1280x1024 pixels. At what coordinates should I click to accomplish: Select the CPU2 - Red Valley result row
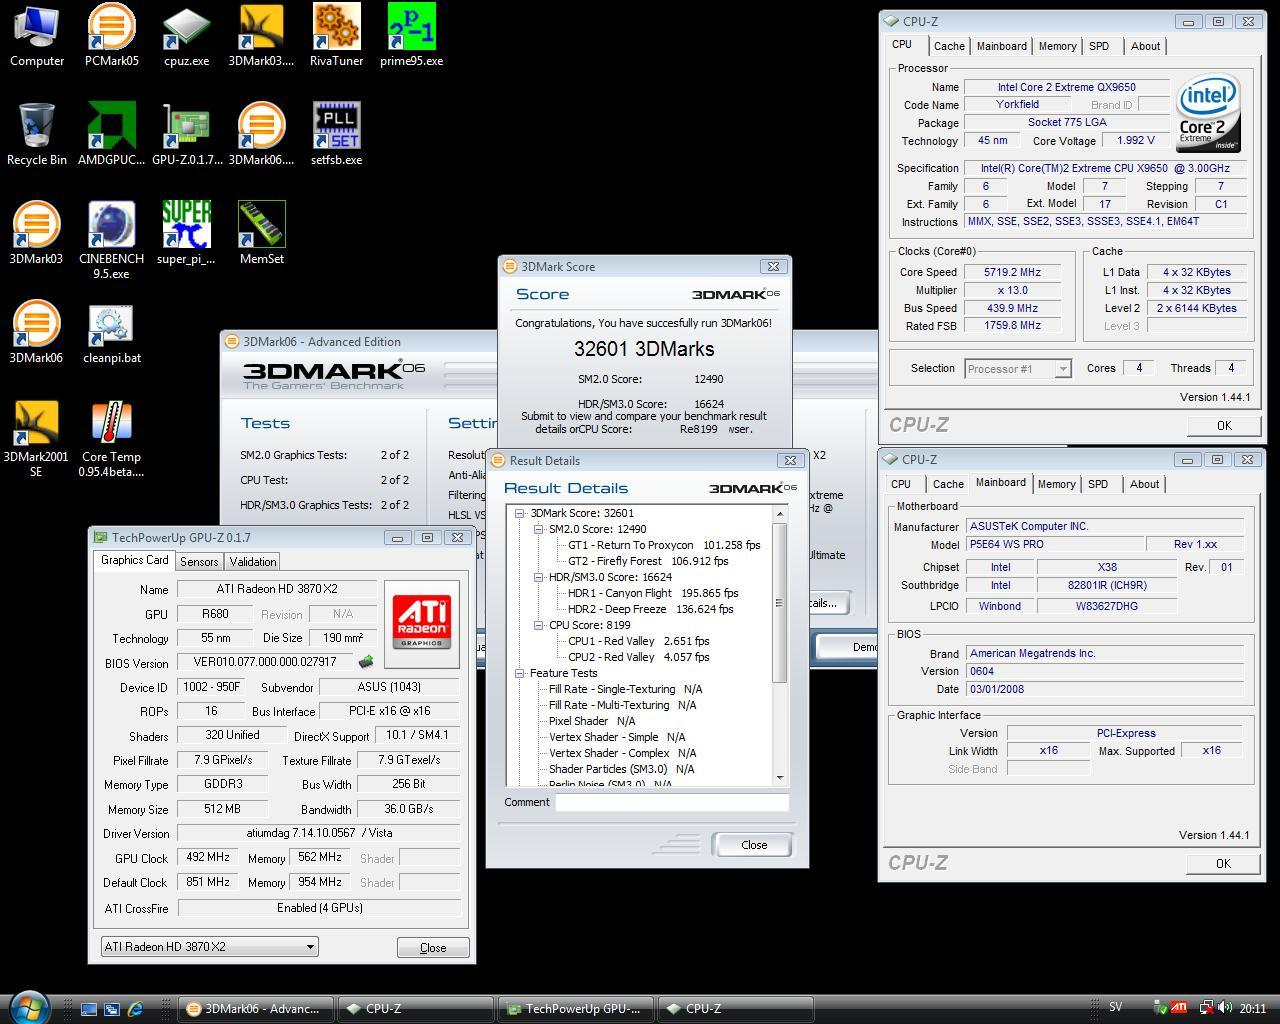pyautogui.click(x=638, y=657)
